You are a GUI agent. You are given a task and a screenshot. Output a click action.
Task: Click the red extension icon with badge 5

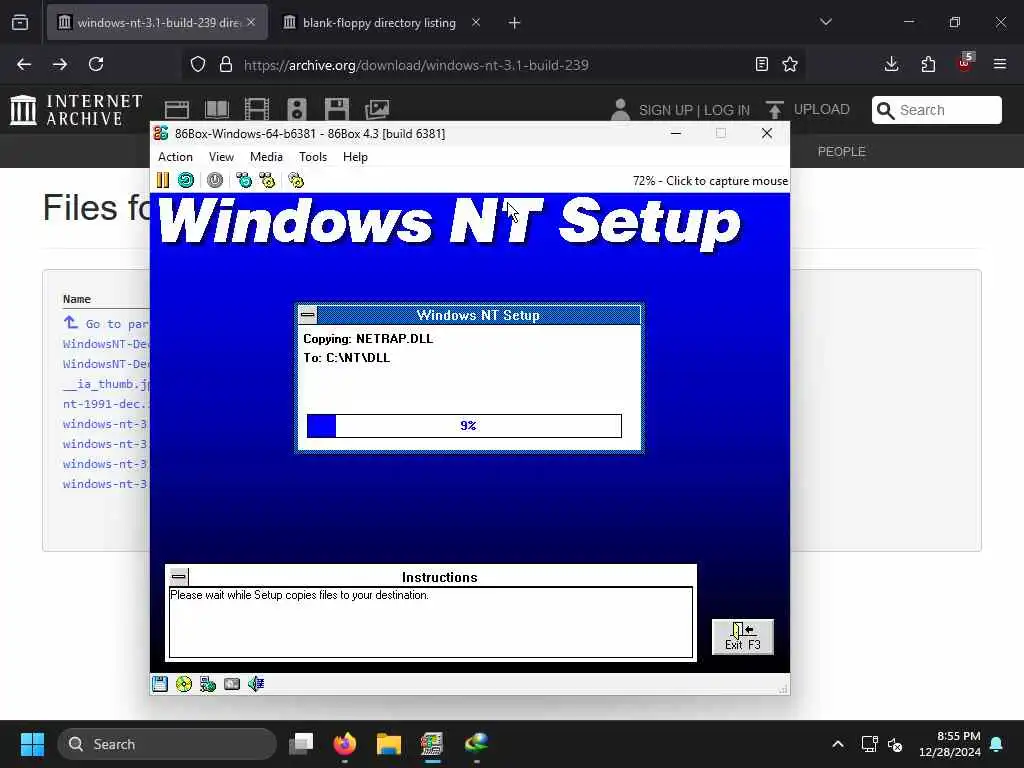(x=965, y=63)
